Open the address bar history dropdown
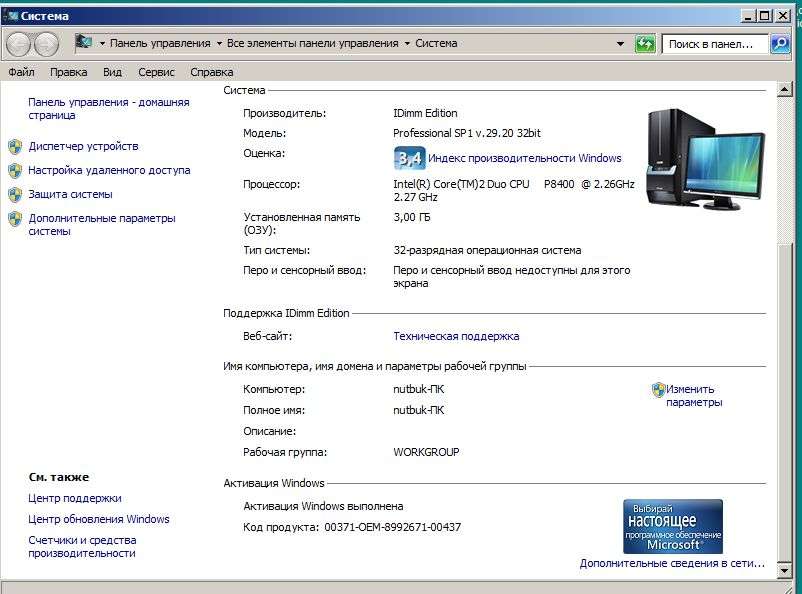 [x=621, y=44]
